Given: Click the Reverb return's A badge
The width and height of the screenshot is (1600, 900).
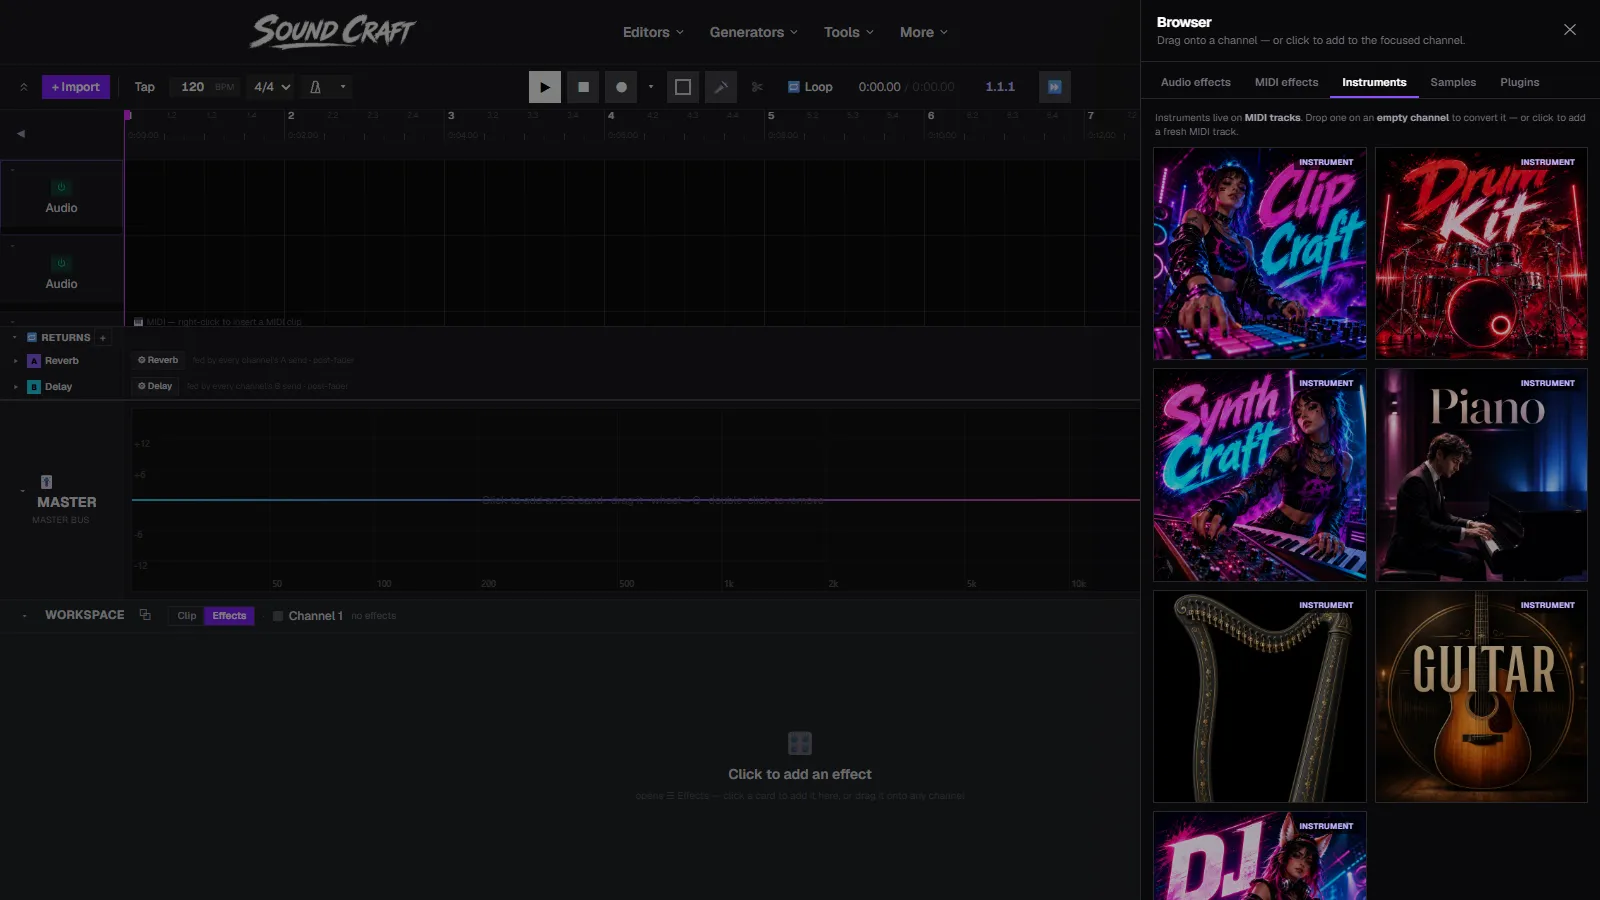Looking at the screenshot, I should pyautogui.click(x=34, y=361).
